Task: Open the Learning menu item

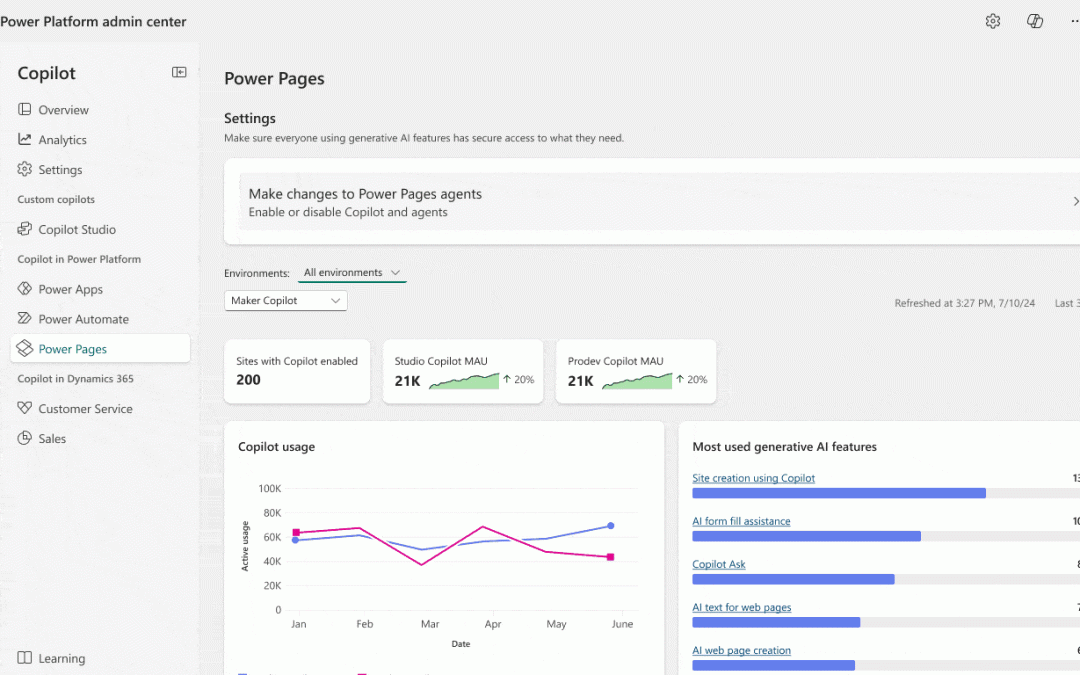Action: [x=60, y=658]
